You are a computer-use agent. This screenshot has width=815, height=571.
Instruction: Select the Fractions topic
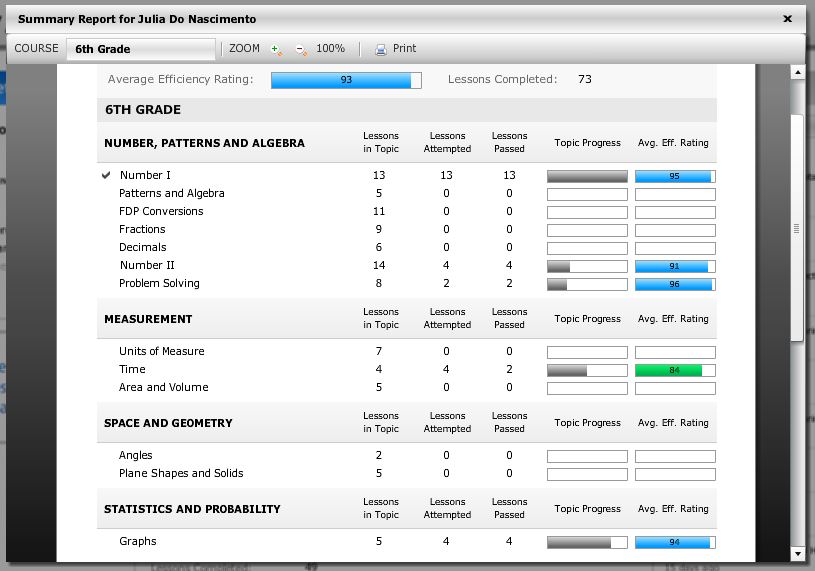(x=142, y=229)
